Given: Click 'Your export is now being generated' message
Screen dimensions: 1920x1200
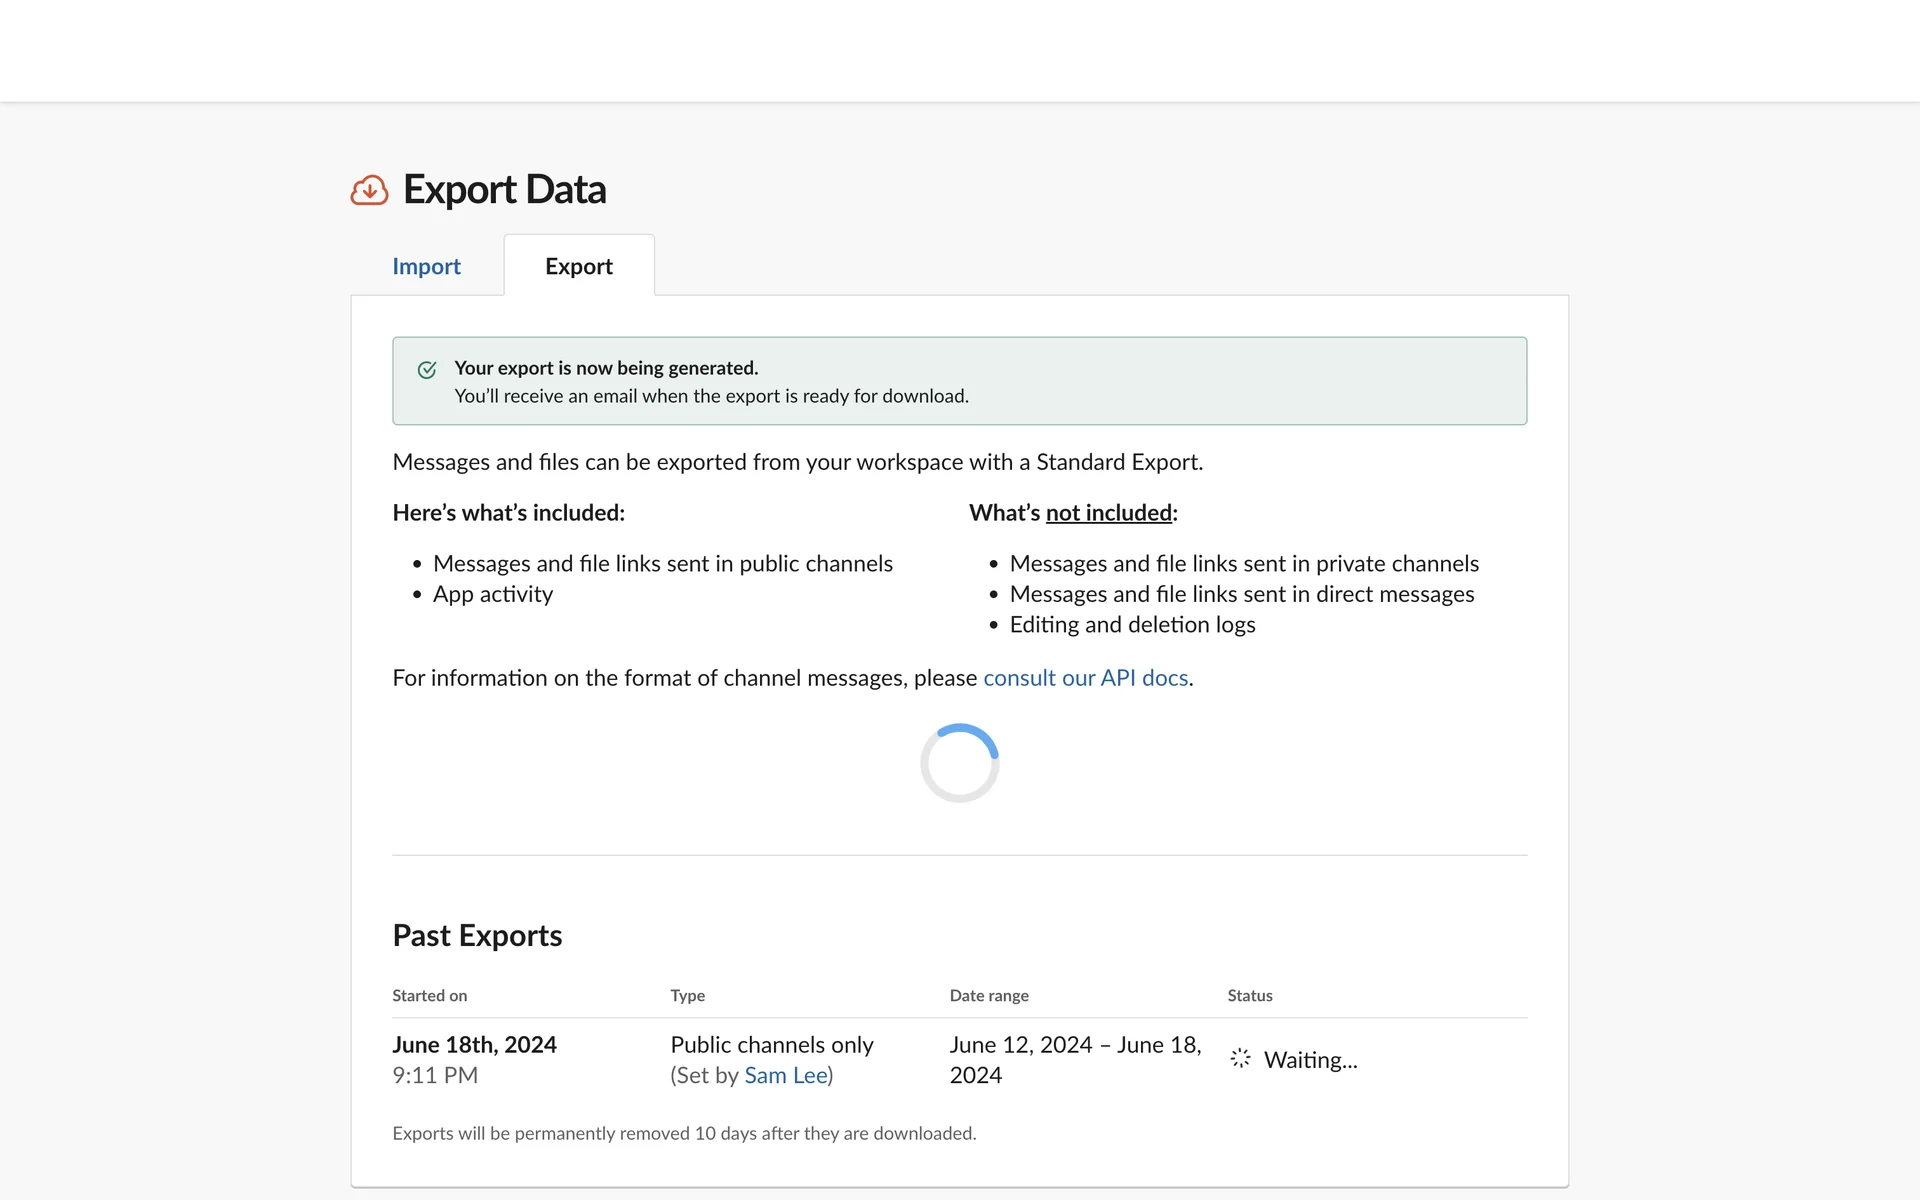Looking at the screenshot, I should (x=606, y=368).
